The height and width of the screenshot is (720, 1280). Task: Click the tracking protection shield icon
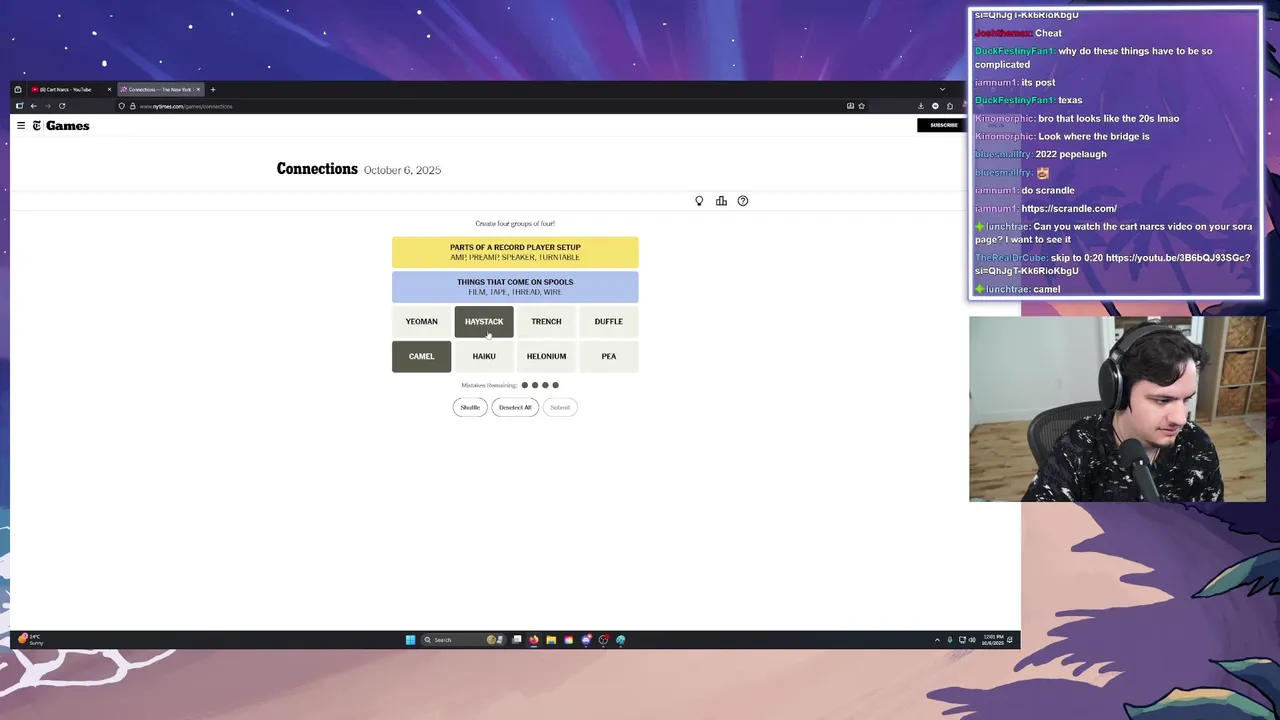point(121,106)
